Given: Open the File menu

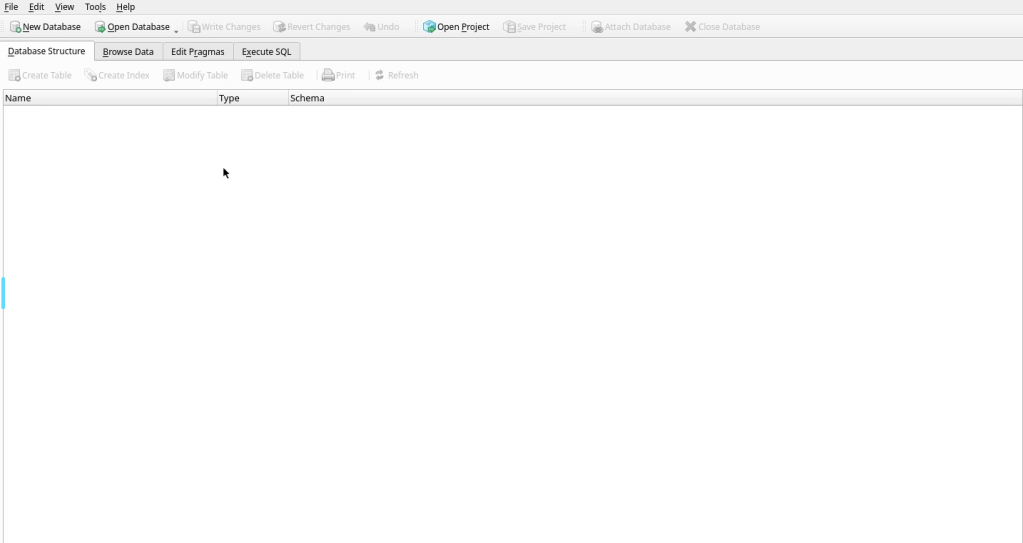Looking at the screenshot, I should pyautogui.click(x=11, y=7).
